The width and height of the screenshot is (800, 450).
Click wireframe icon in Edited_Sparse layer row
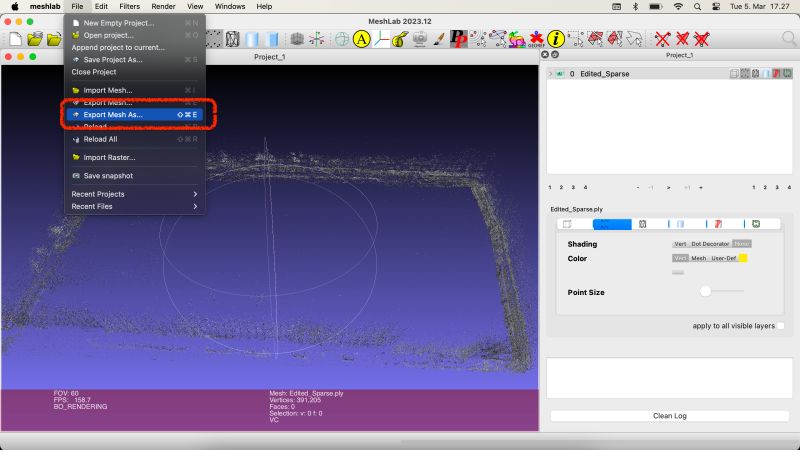click(755, 73)
